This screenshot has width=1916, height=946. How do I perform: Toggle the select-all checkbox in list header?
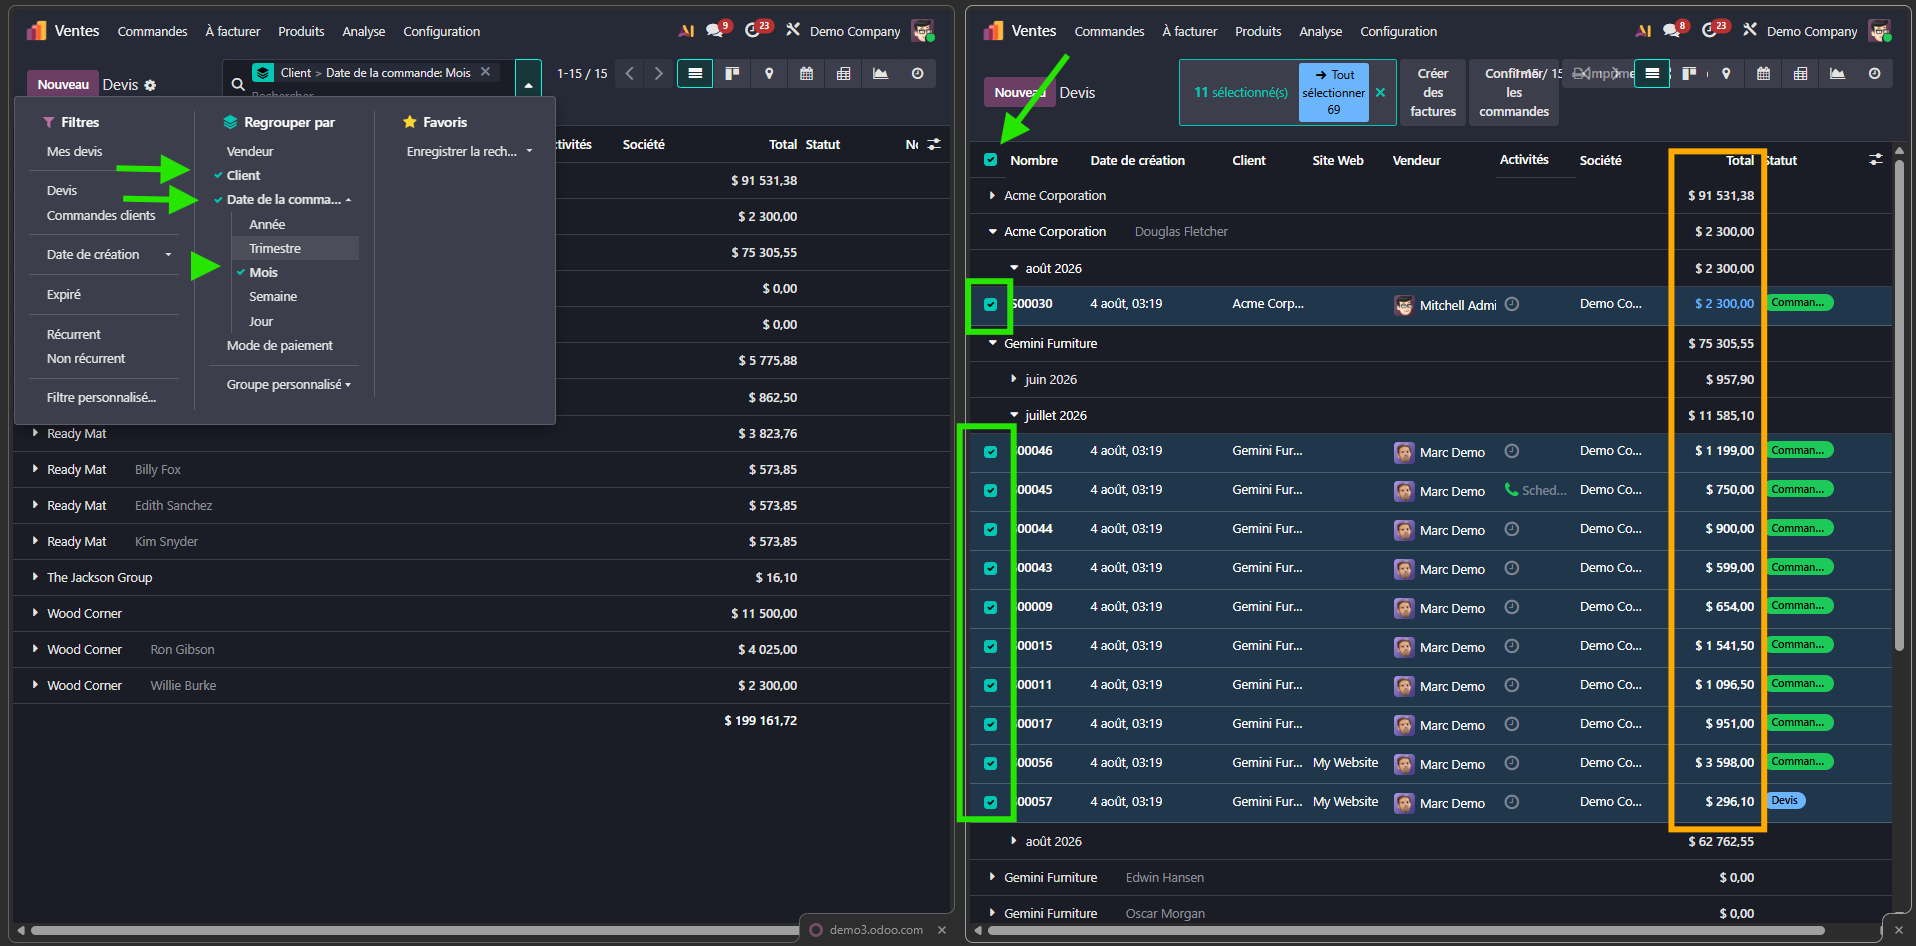point(990,160)
